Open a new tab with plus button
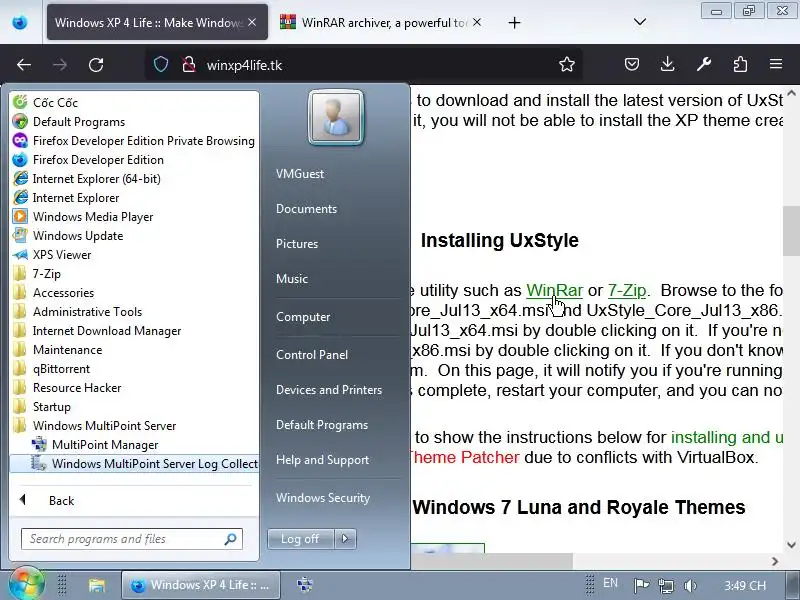Viewport: 800px width, 600px height. [514, 22]
